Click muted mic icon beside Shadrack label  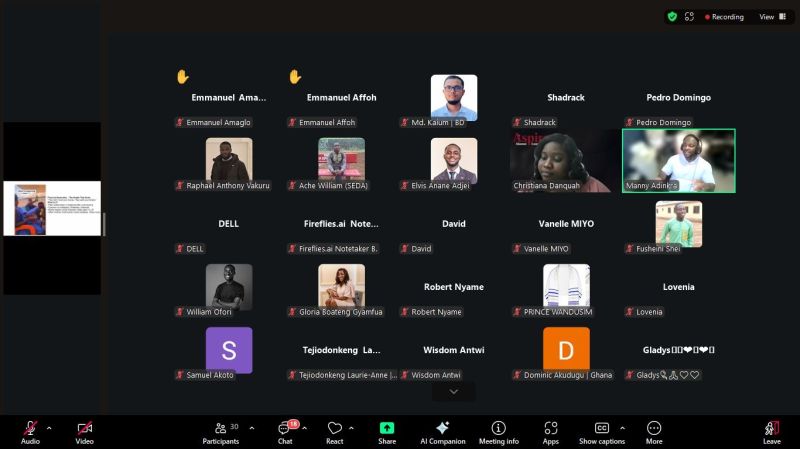pos(517,122)
